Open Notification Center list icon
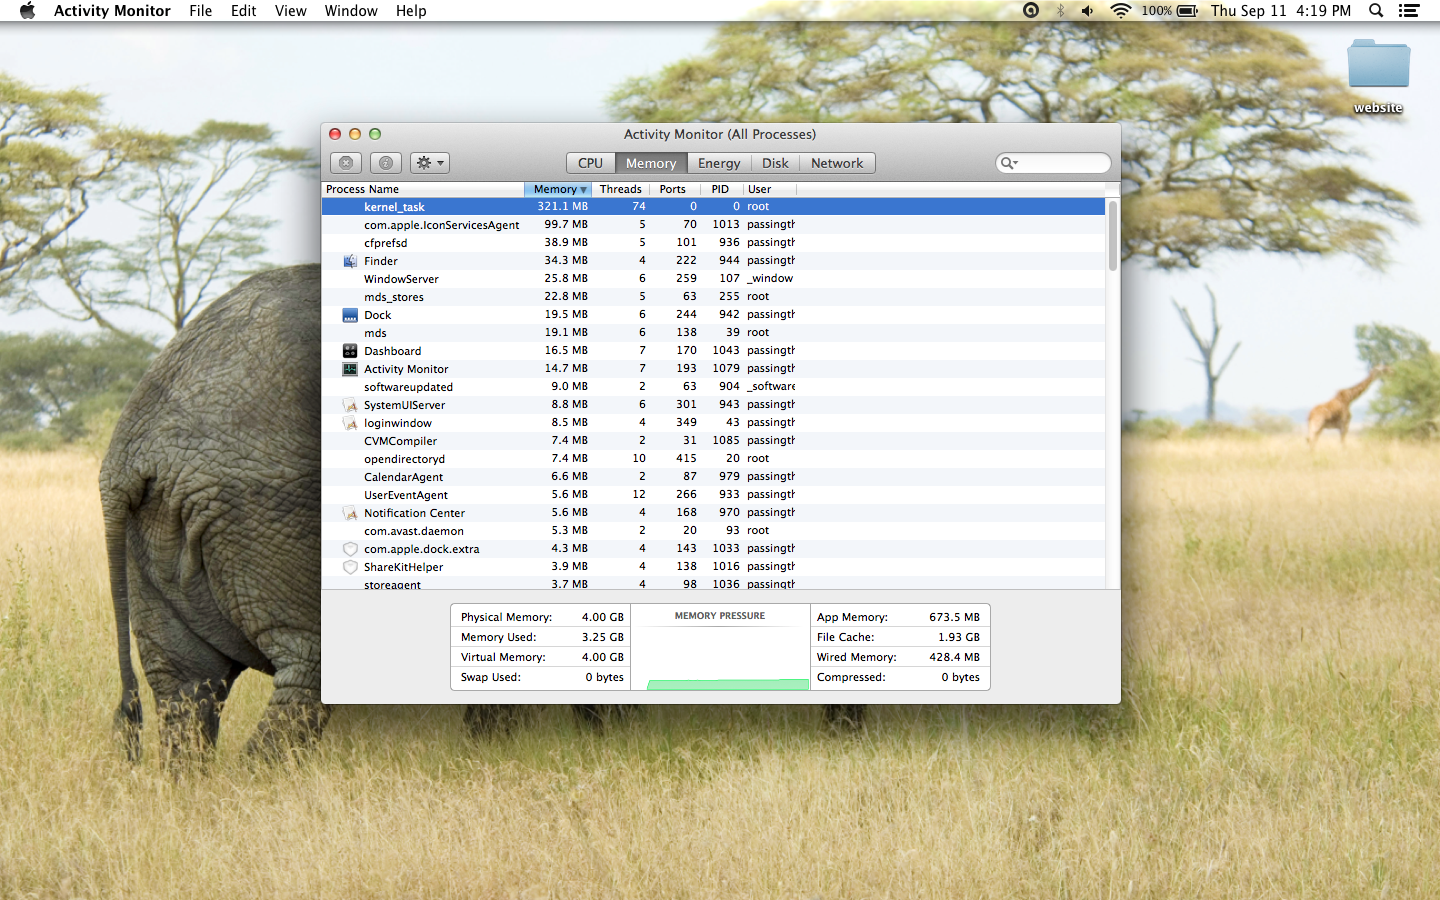Viewport: 1440px width, 900px height. click(1409, 11)
